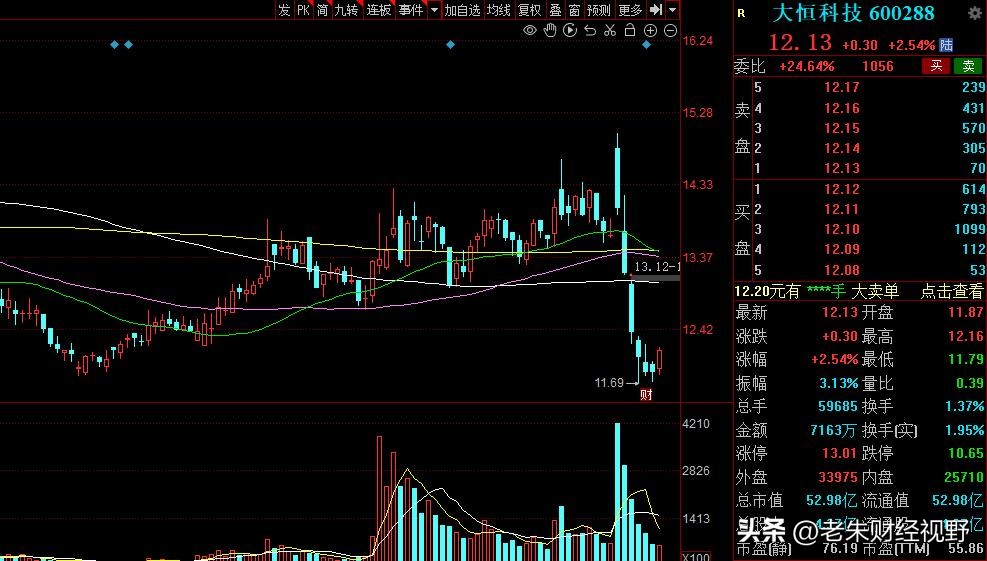Screen dimensions: 987x561
Task: Open the 事件 events menu
Action: (x=411, y=9)
